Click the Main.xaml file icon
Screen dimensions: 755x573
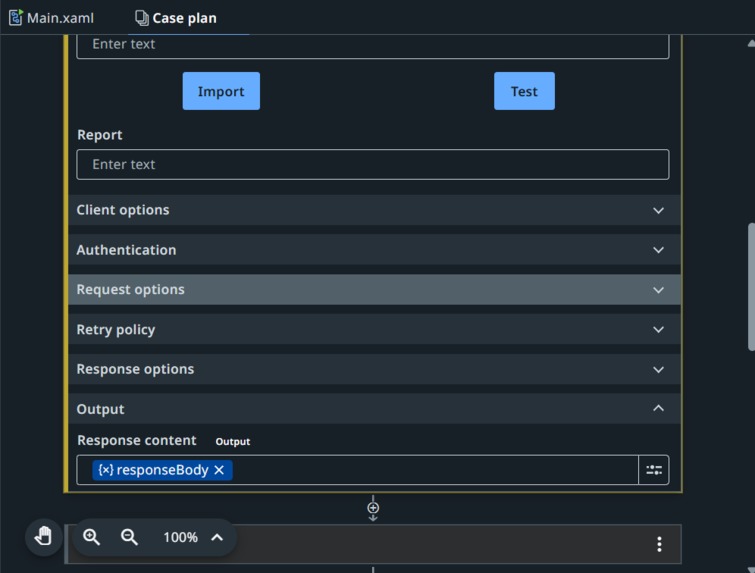pyautogui.click(x=15, y=17)
